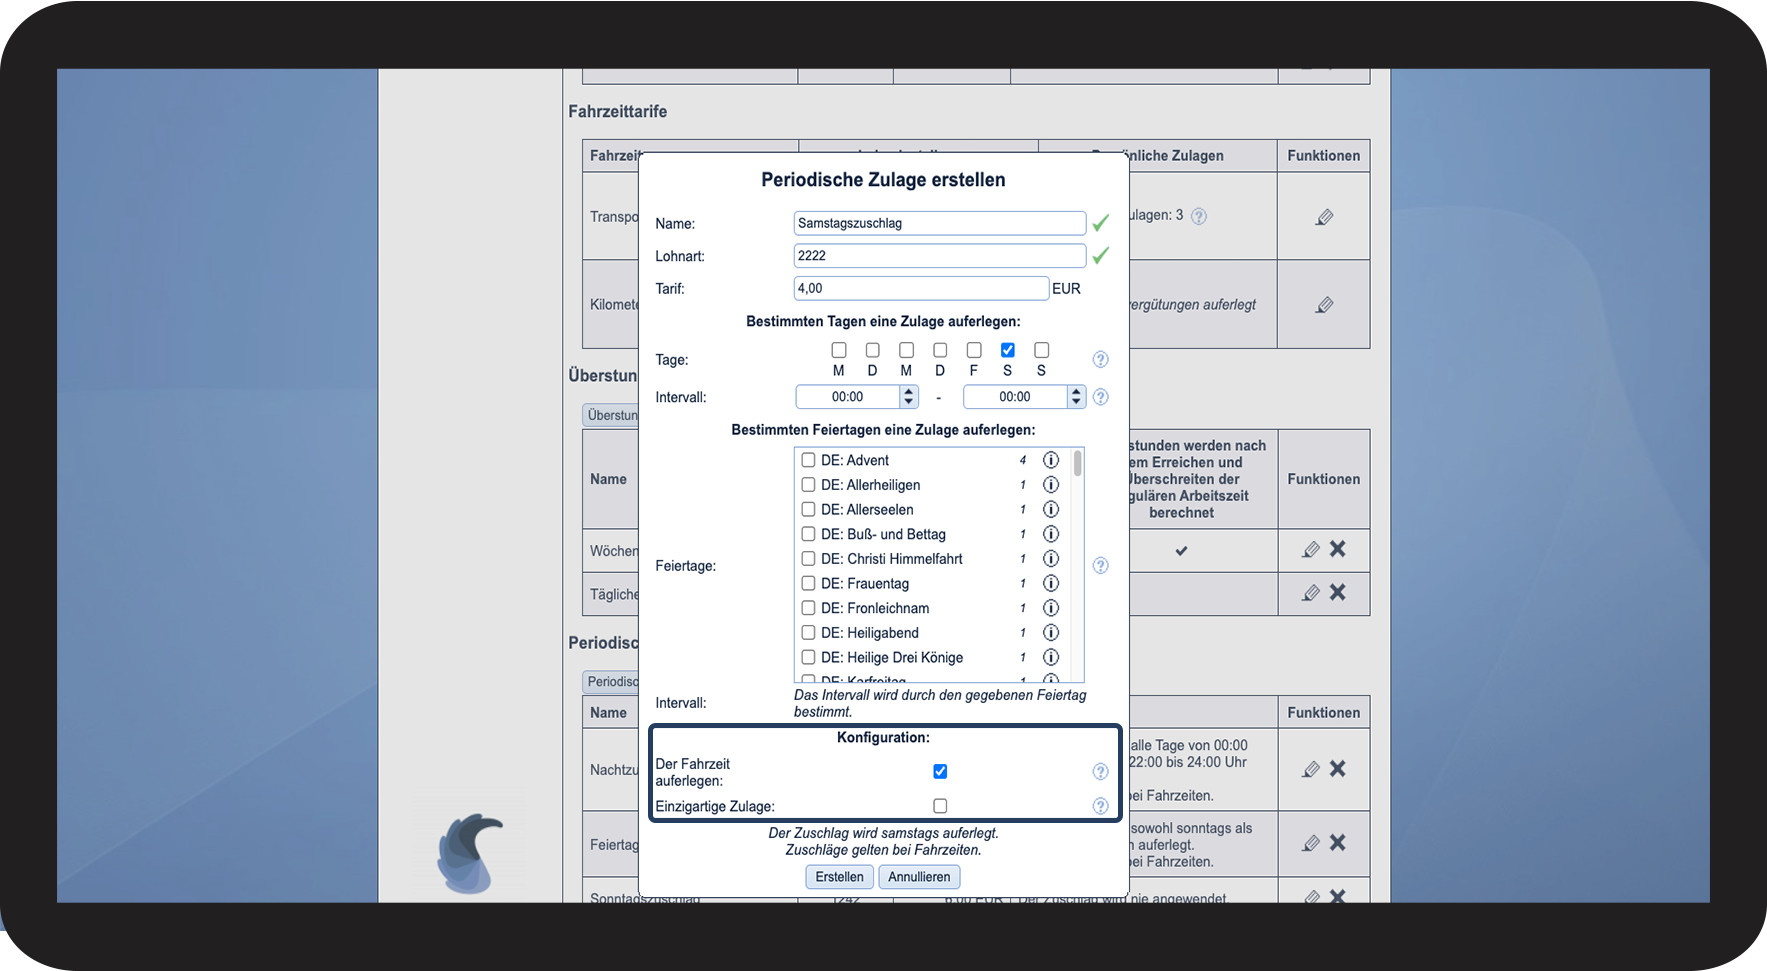Image resolution: width=1767 pixels, height=971 pixels.
Task: Check the first D (Dienstag) day checkbox
Action: (x=873, y=350)
